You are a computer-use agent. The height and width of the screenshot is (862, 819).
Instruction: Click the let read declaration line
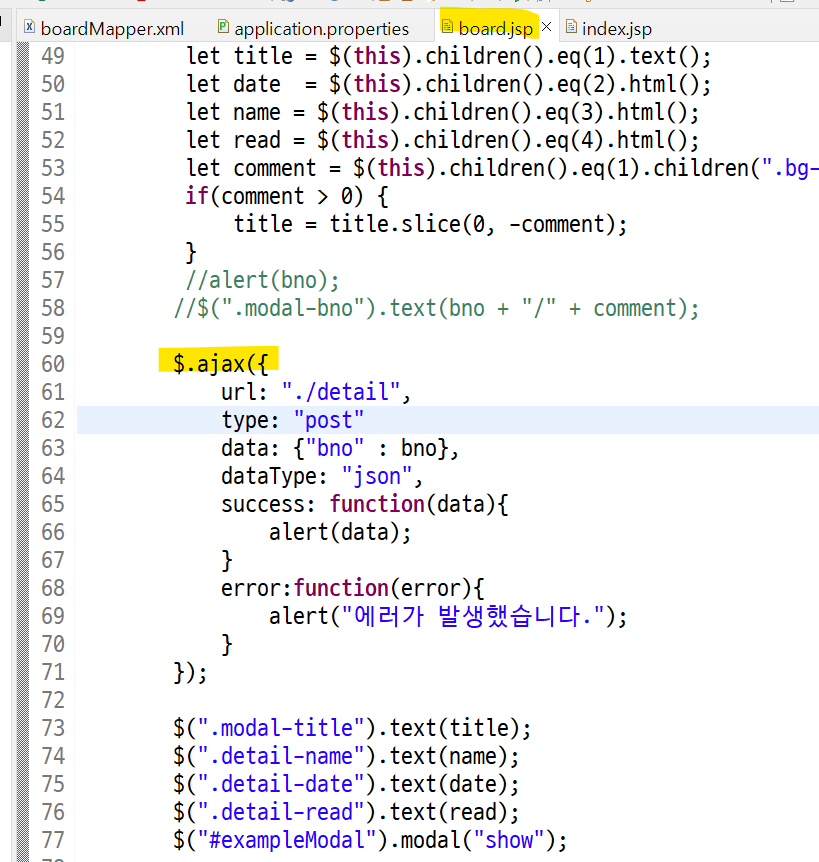point(442,140)
